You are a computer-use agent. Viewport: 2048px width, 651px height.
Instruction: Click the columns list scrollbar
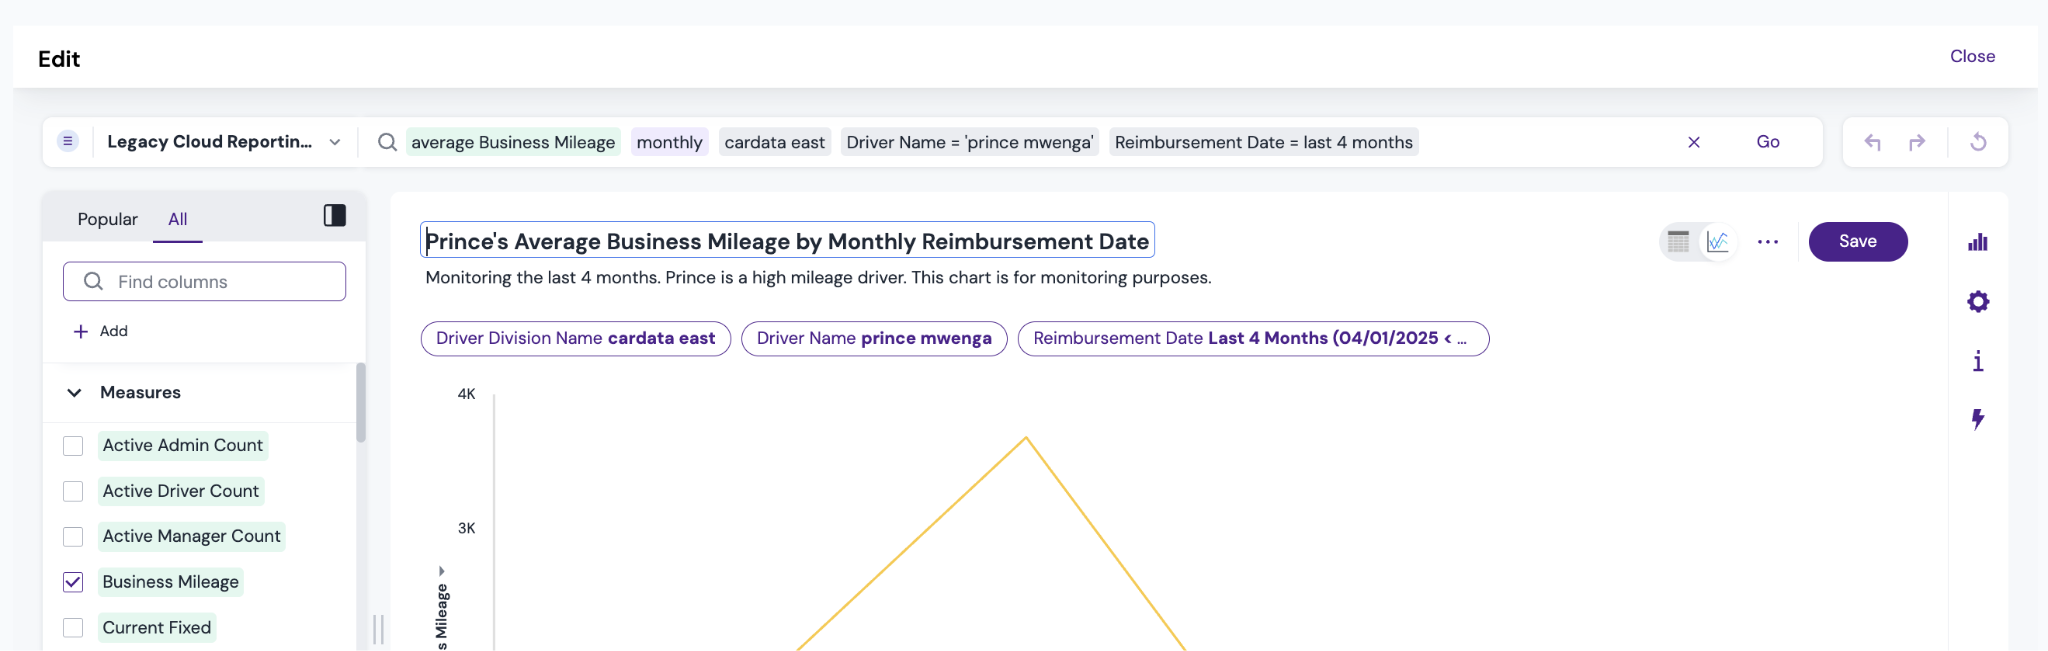[361, 402]
